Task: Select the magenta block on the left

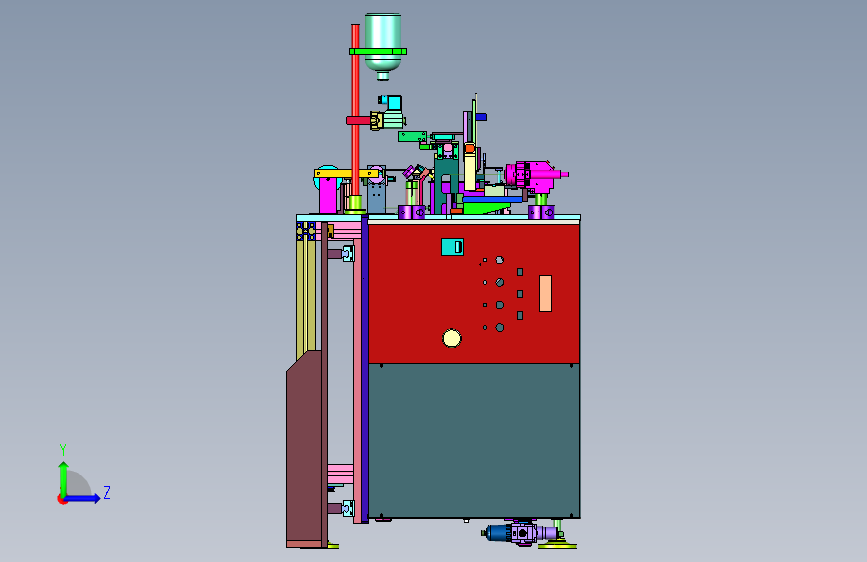Action: (328, 195)
